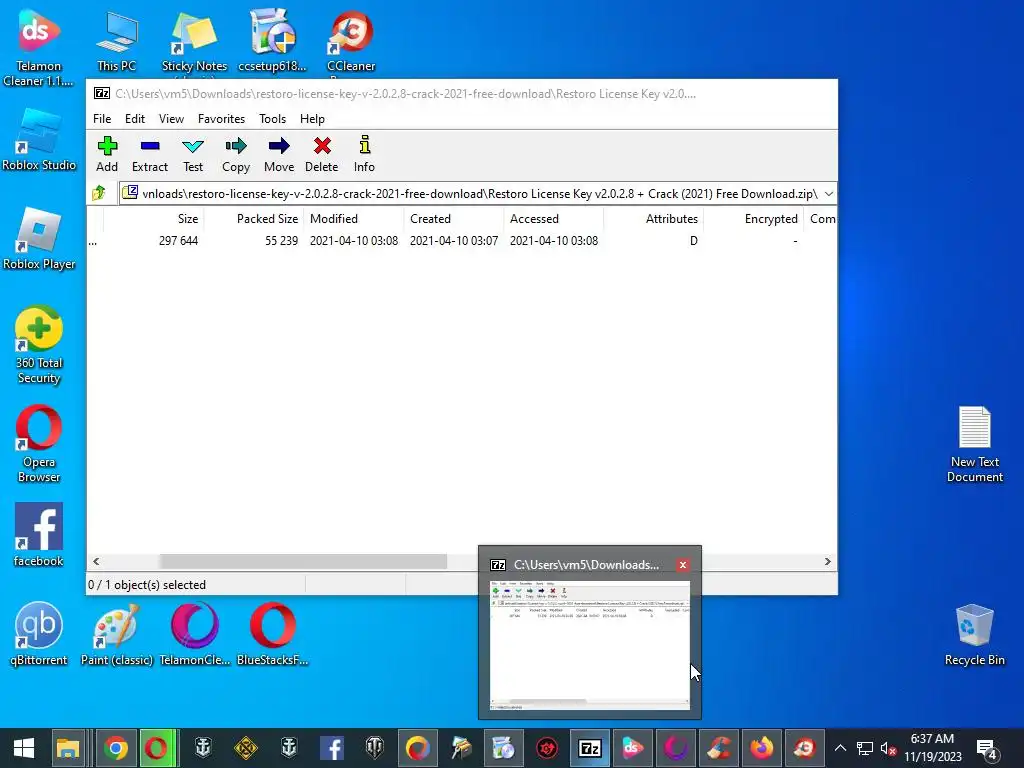Open the muted volume tray icon
1024x768 pixels.
pyautogui.click(x=888, y=748)
